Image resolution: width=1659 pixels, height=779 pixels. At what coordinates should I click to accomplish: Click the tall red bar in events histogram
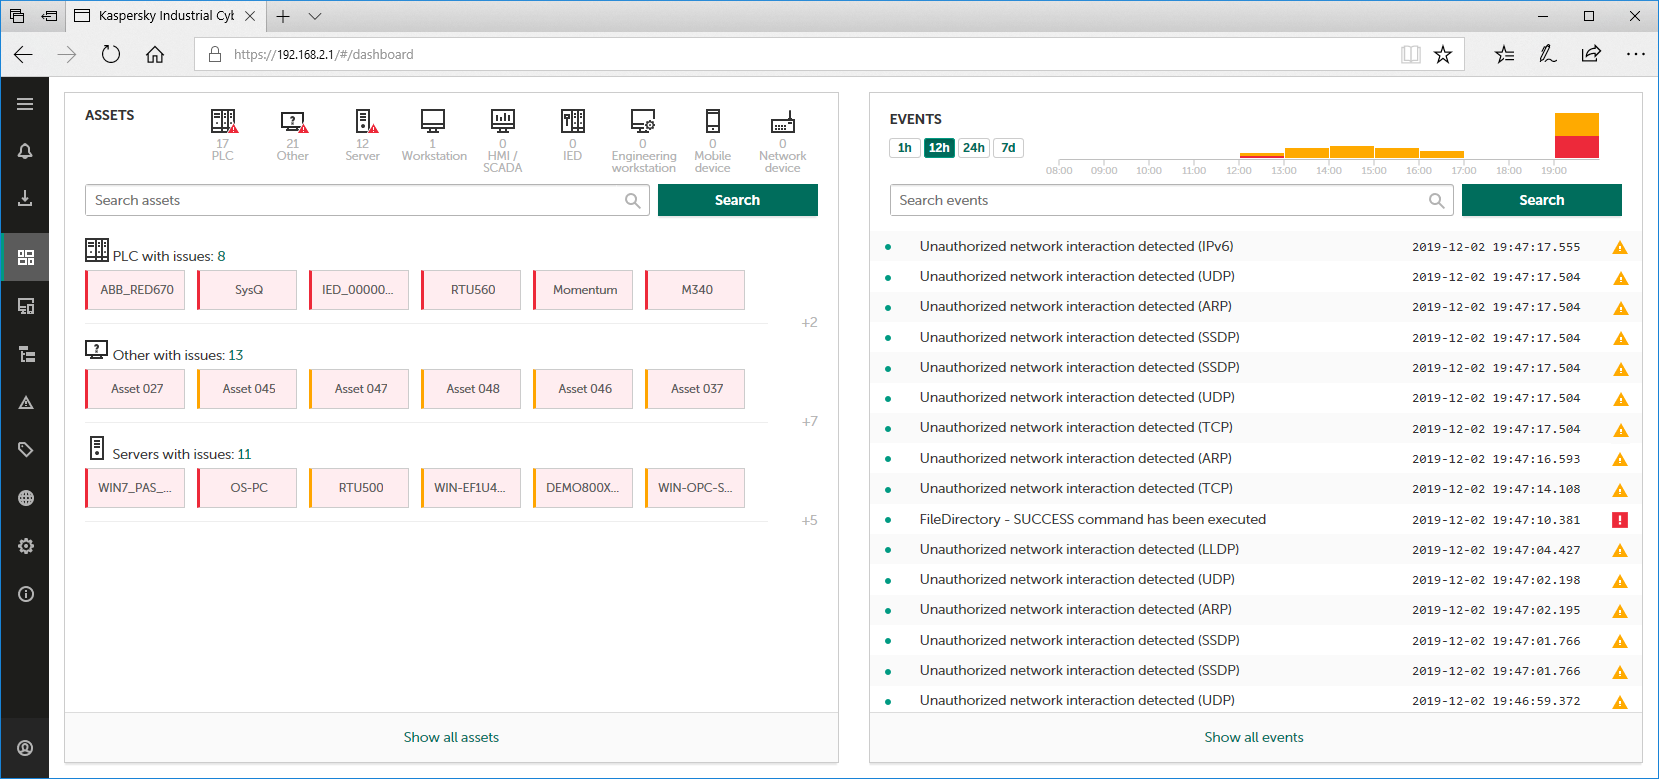pyautogui.click(x=1576, y=147)
